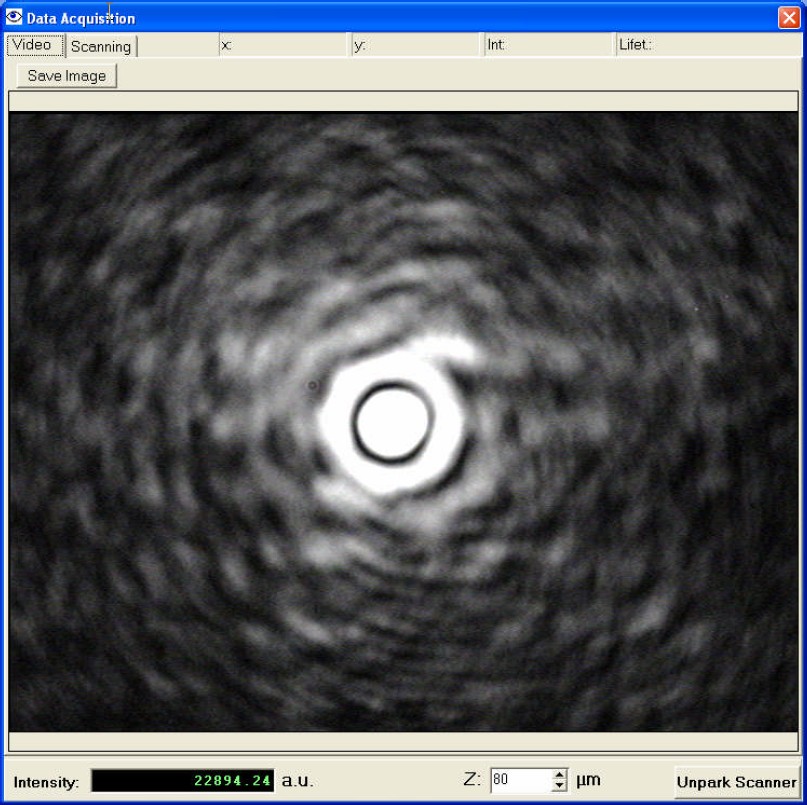
Task: Click the Intensity: label
Action: [46, 782]
